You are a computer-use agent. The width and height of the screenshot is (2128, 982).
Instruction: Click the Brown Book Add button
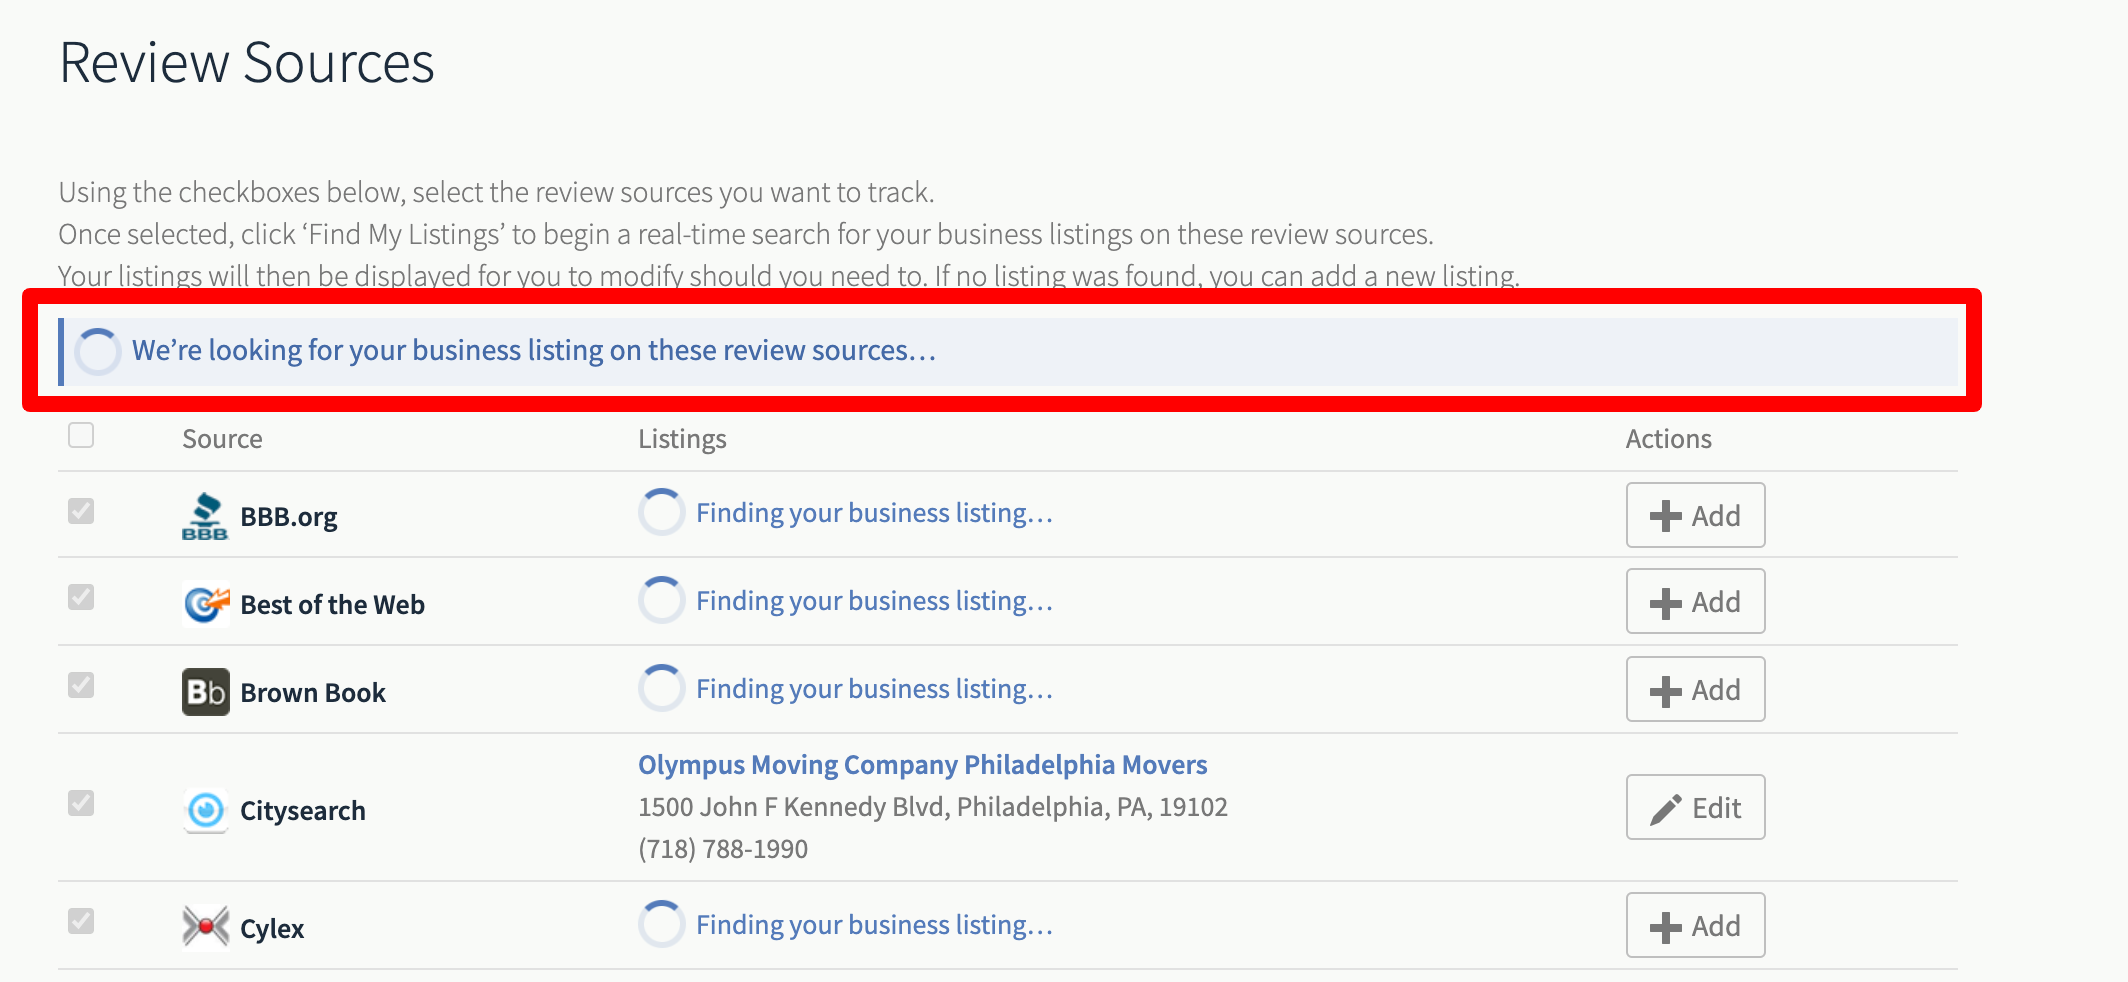point(1695,689)
